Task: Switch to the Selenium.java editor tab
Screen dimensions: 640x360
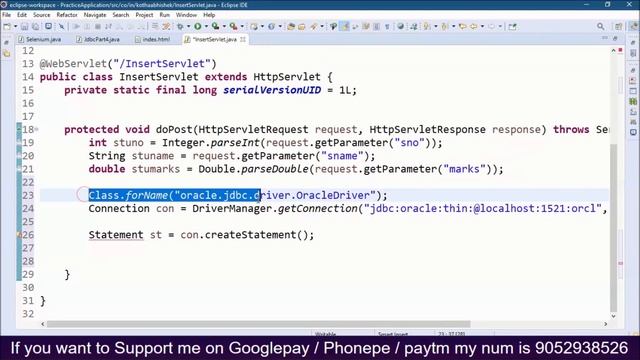Action: click(x=40, y=40)
